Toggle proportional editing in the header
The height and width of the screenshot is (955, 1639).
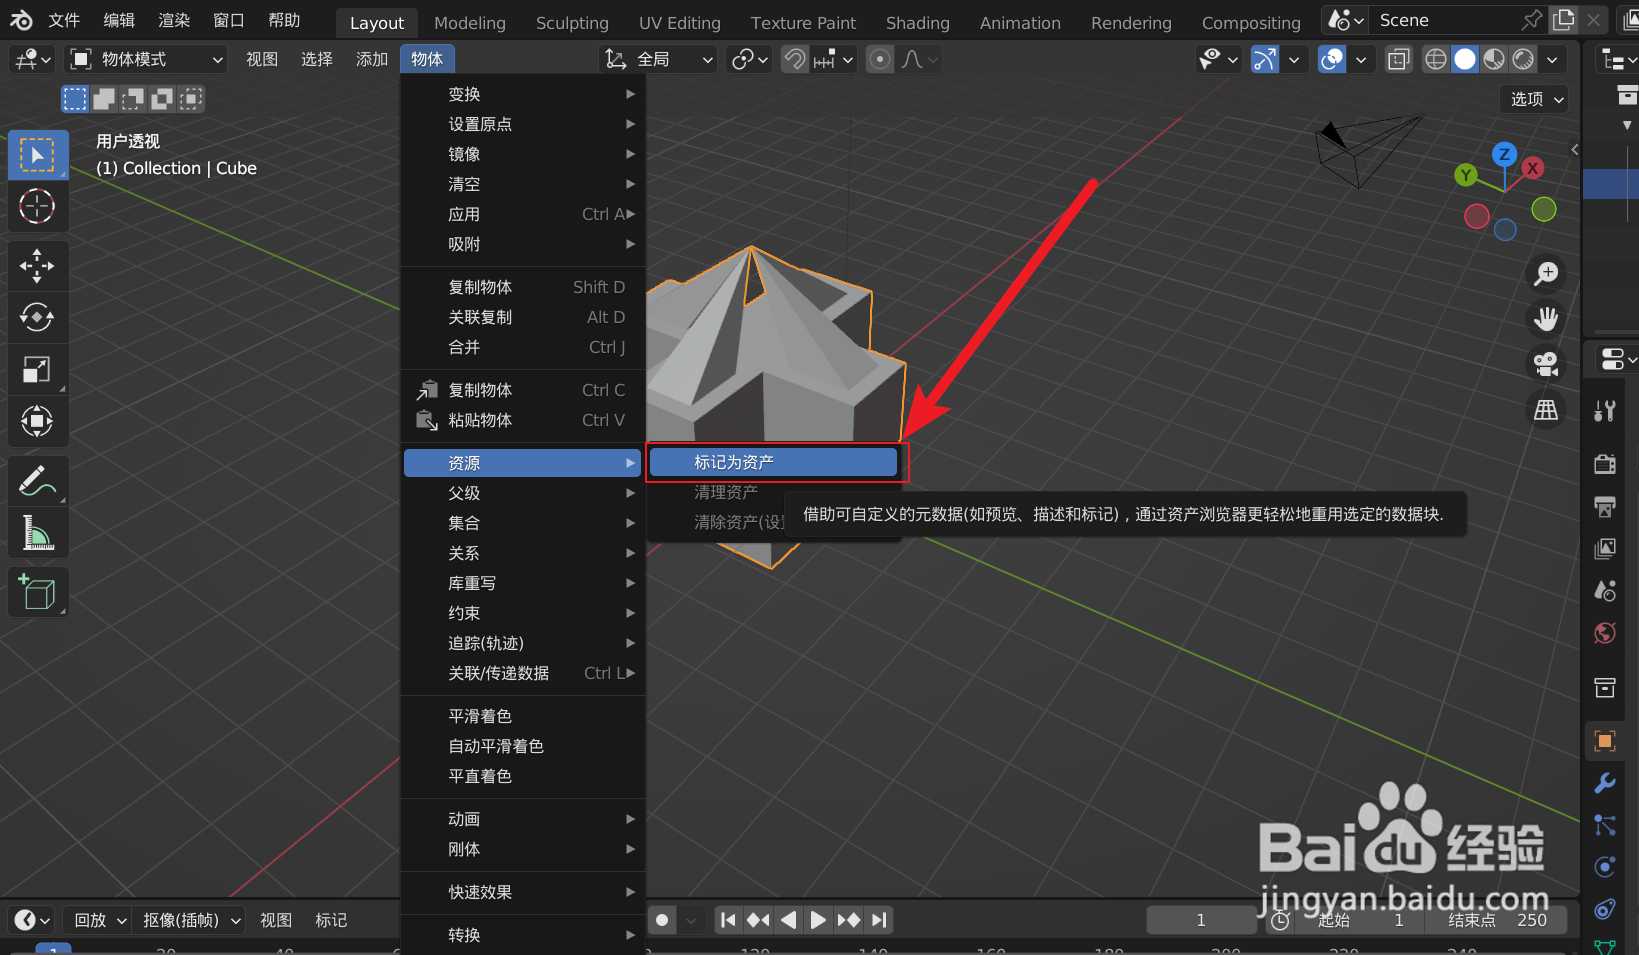(879, 59)
